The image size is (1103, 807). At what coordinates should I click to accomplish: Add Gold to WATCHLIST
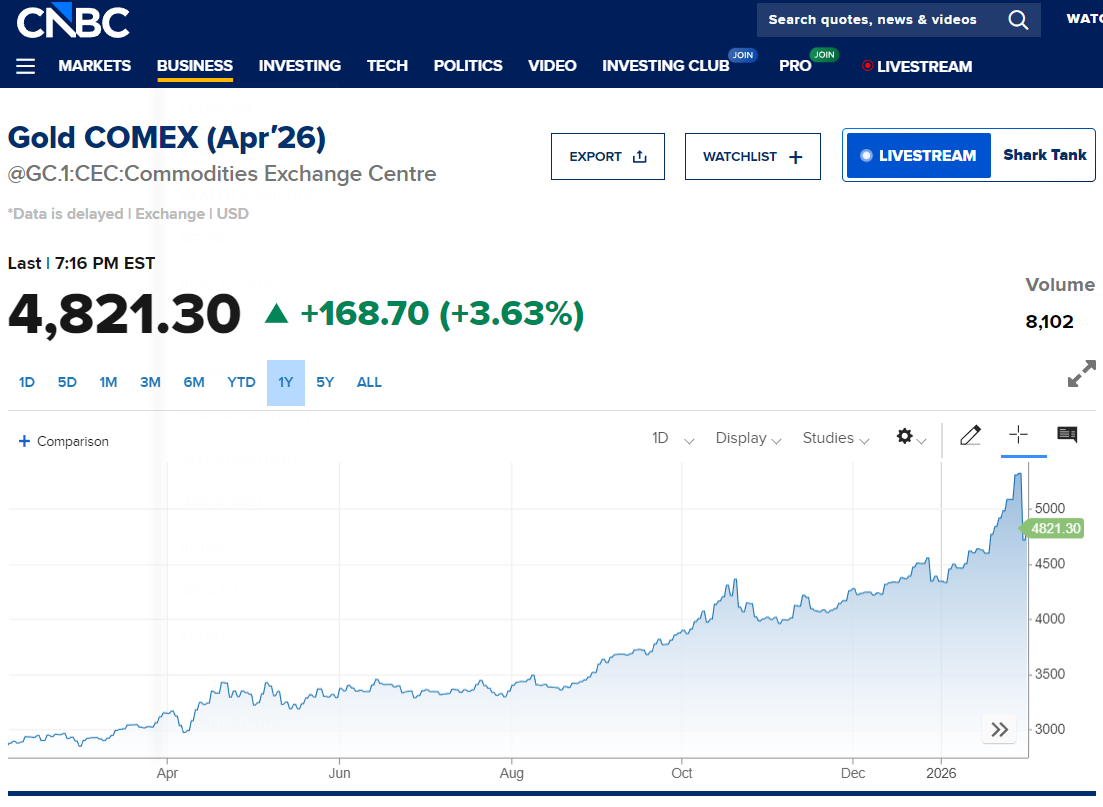pos(753,156)
